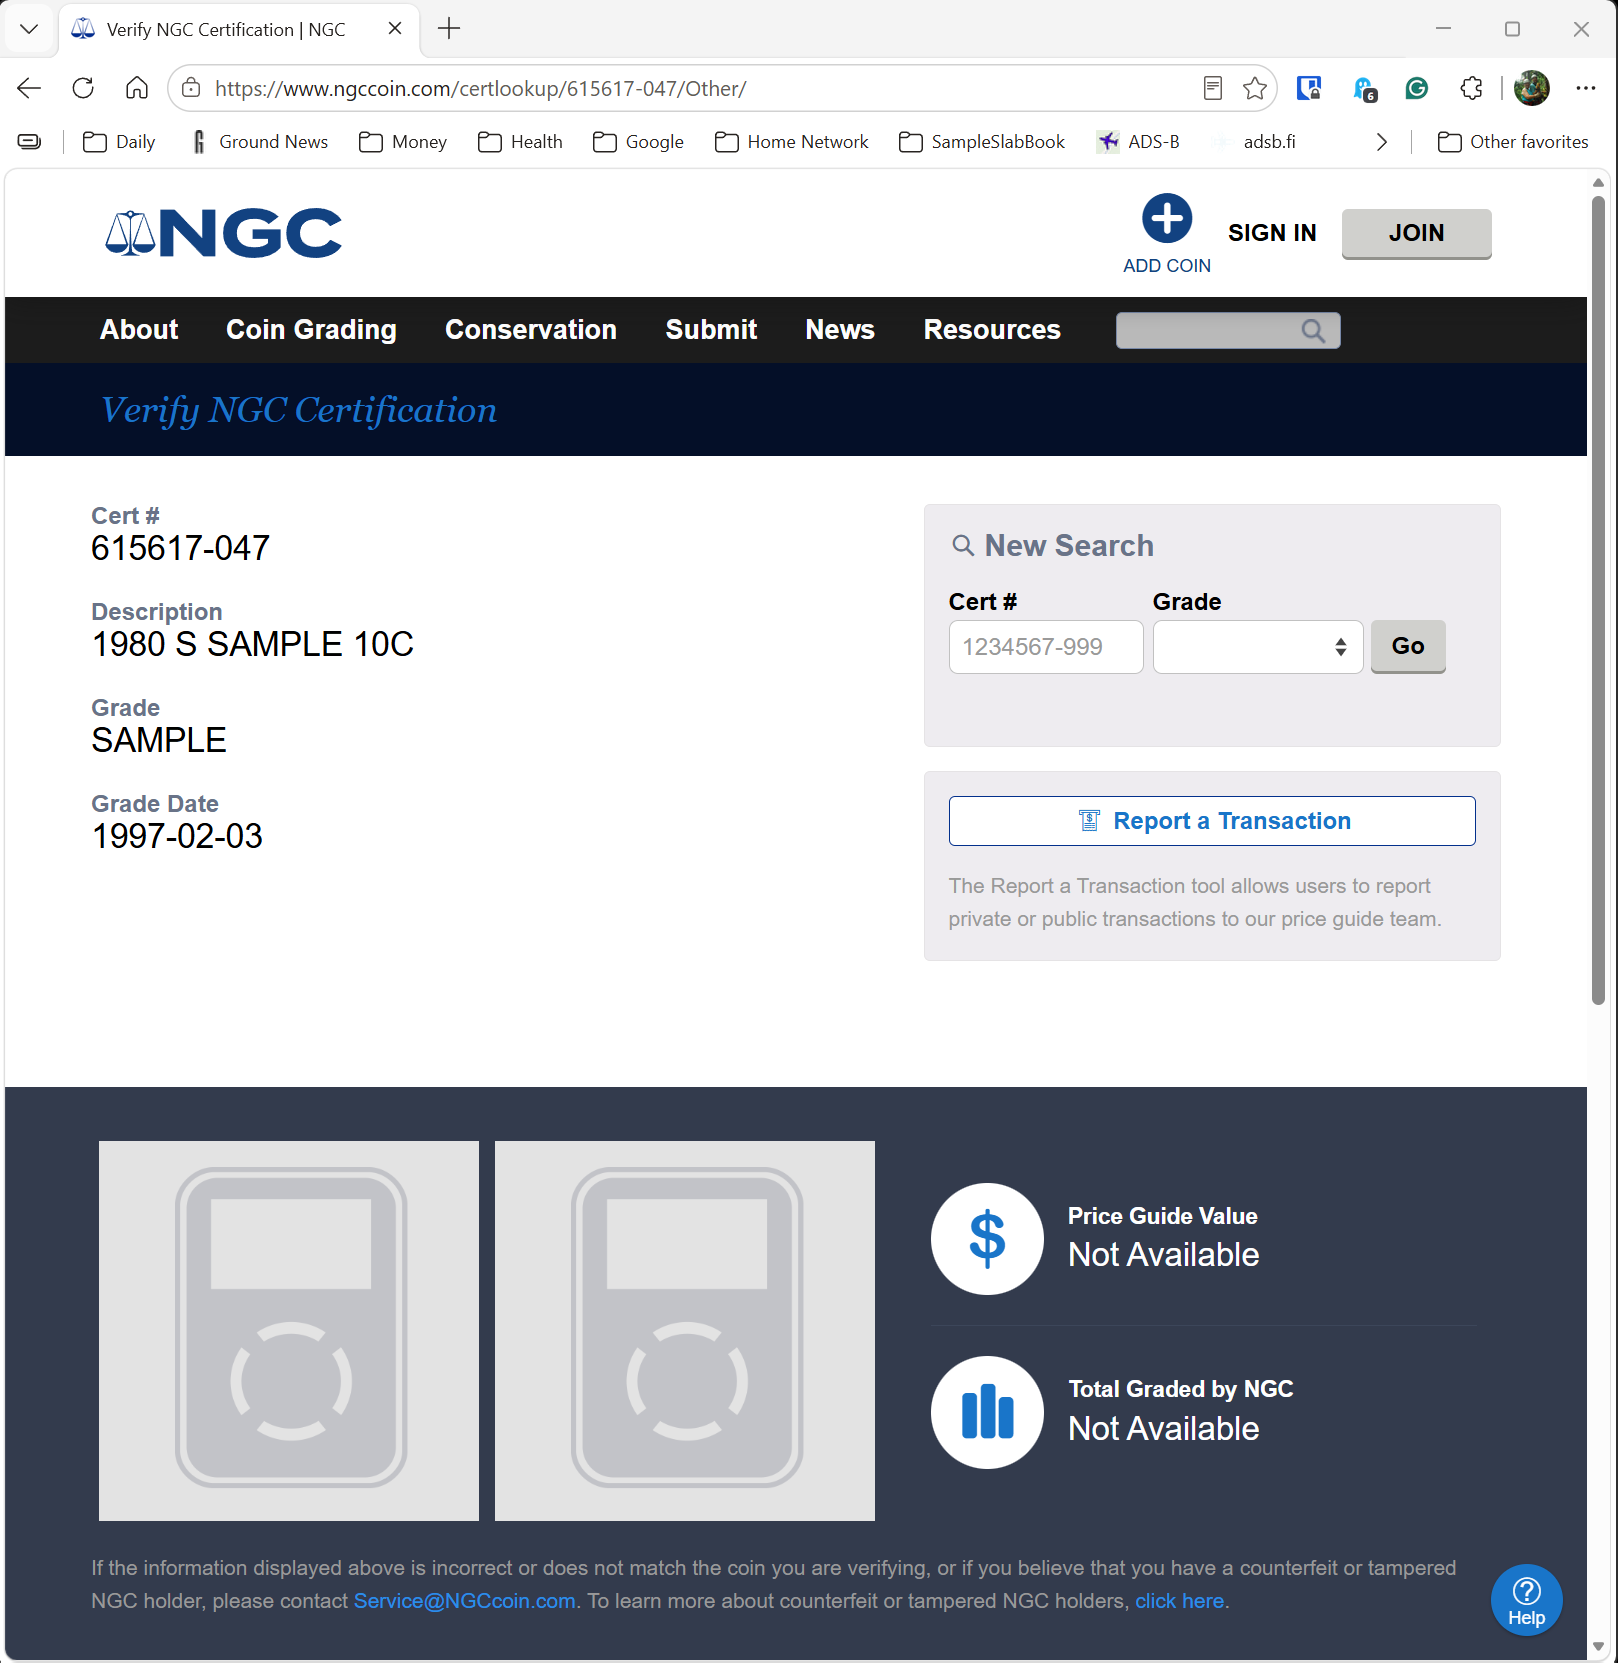This screenshot has height=1663, width=1618.
Task: Click the search magnifier in navigation bar
Action: [x=1313, y=331]
